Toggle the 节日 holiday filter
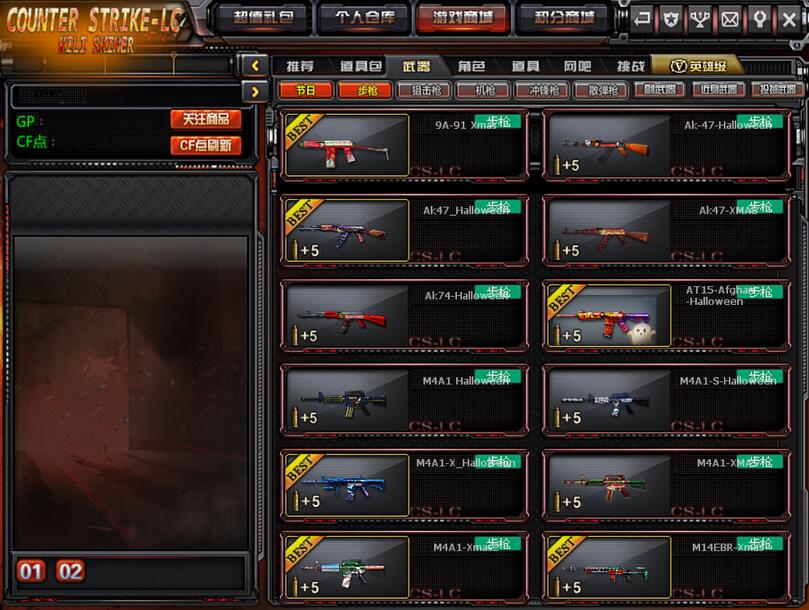This screenshot has height=610, width=809. 306,90
